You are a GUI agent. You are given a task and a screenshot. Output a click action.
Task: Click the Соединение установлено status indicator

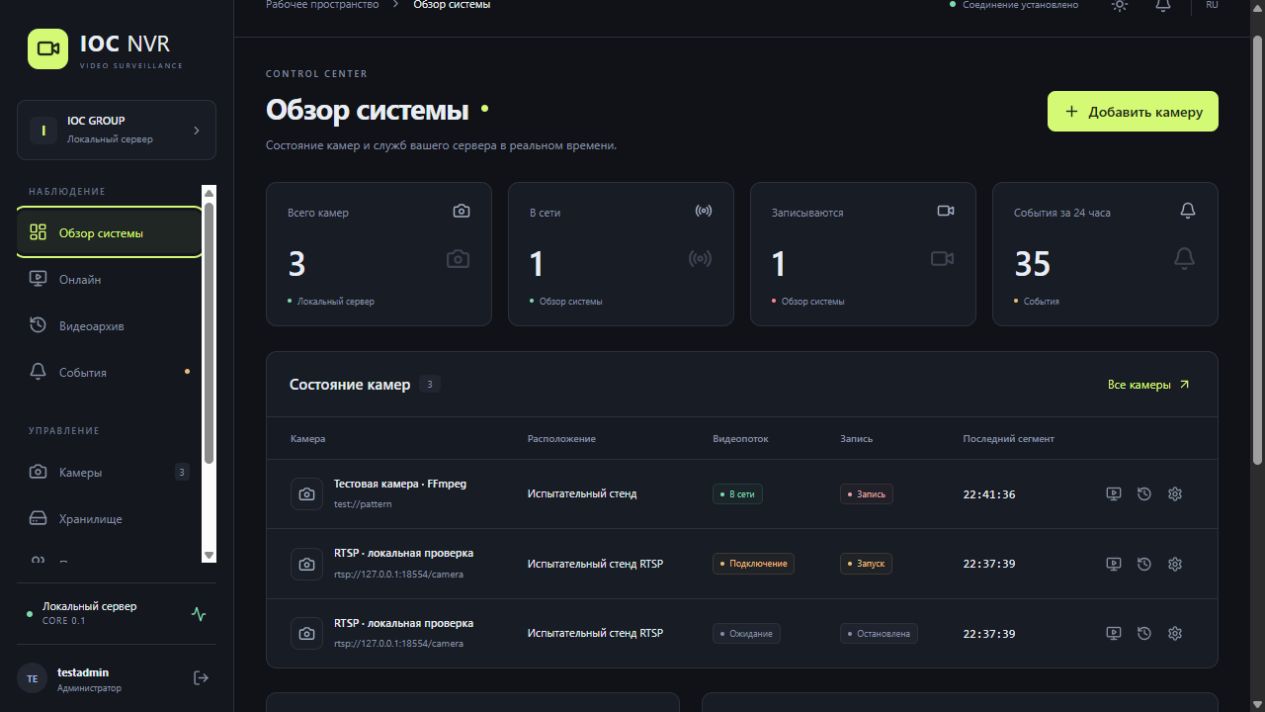pyautogui.click(x=1014, y=6)
